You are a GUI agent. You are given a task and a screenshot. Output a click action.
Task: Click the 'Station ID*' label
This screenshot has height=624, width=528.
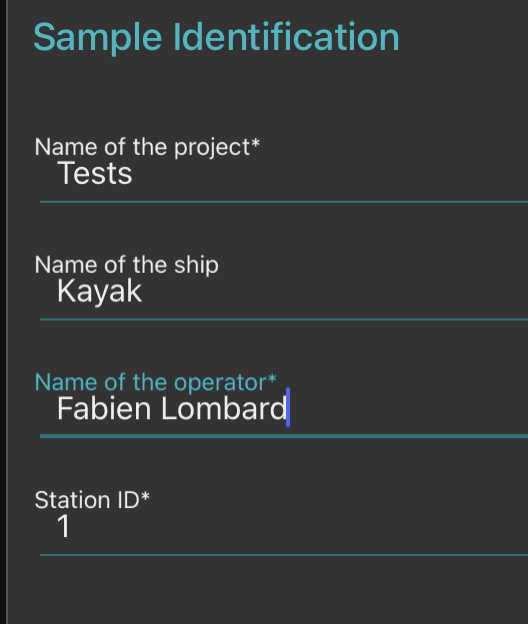click(x=92, y=499)
